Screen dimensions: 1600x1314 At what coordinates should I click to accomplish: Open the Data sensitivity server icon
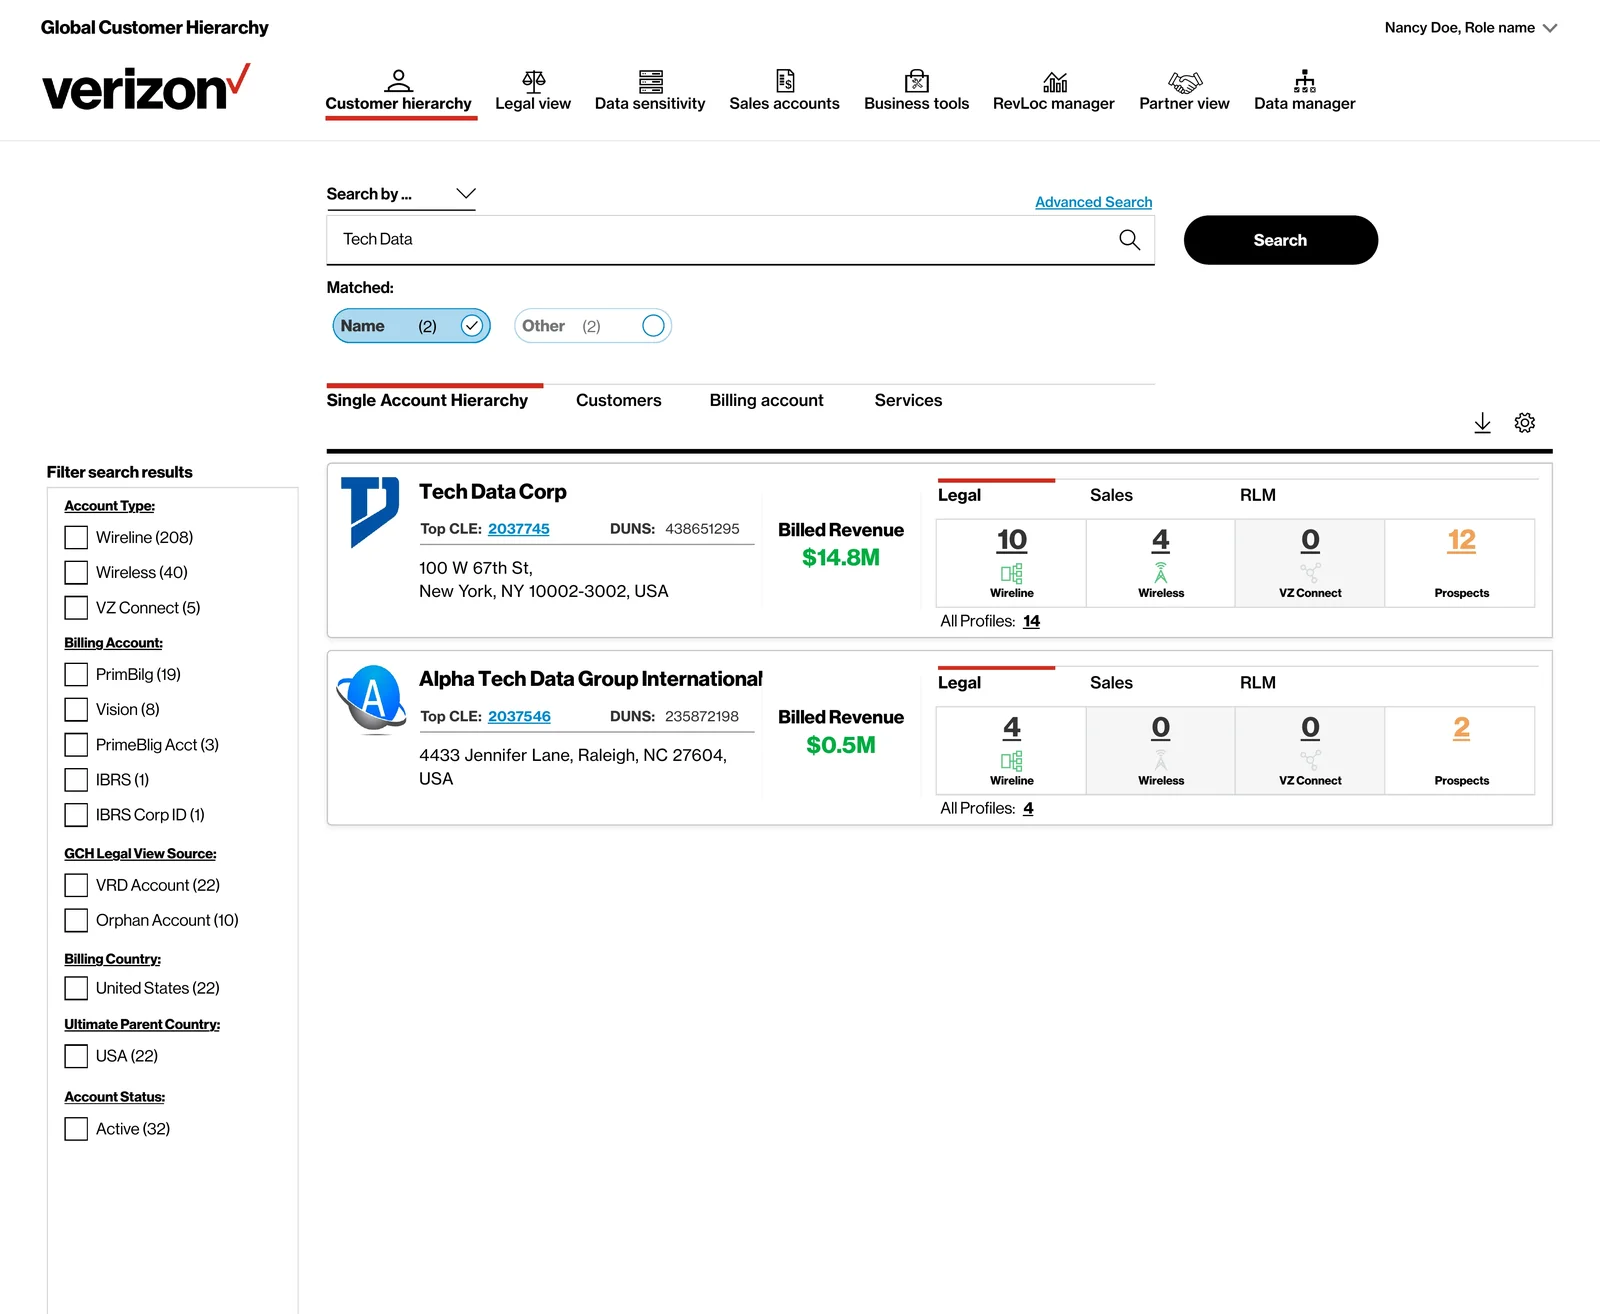coord(651,80)
